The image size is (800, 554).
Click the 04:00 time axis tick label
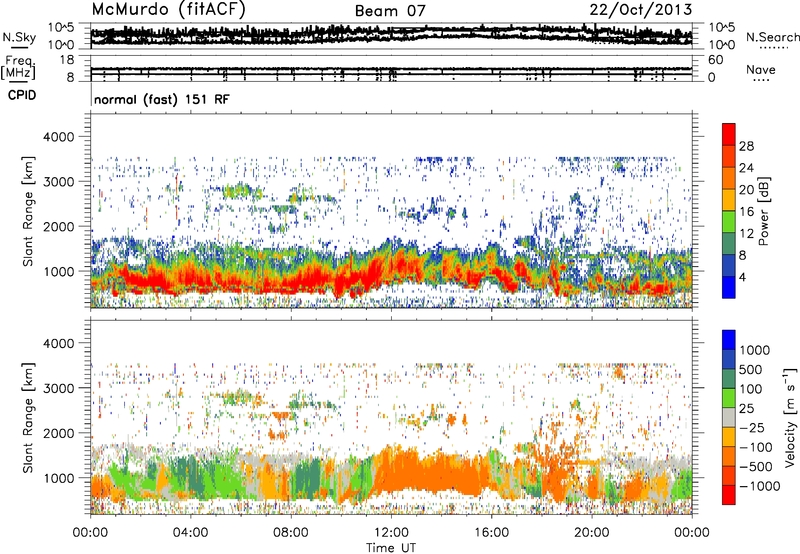point(190,533)
